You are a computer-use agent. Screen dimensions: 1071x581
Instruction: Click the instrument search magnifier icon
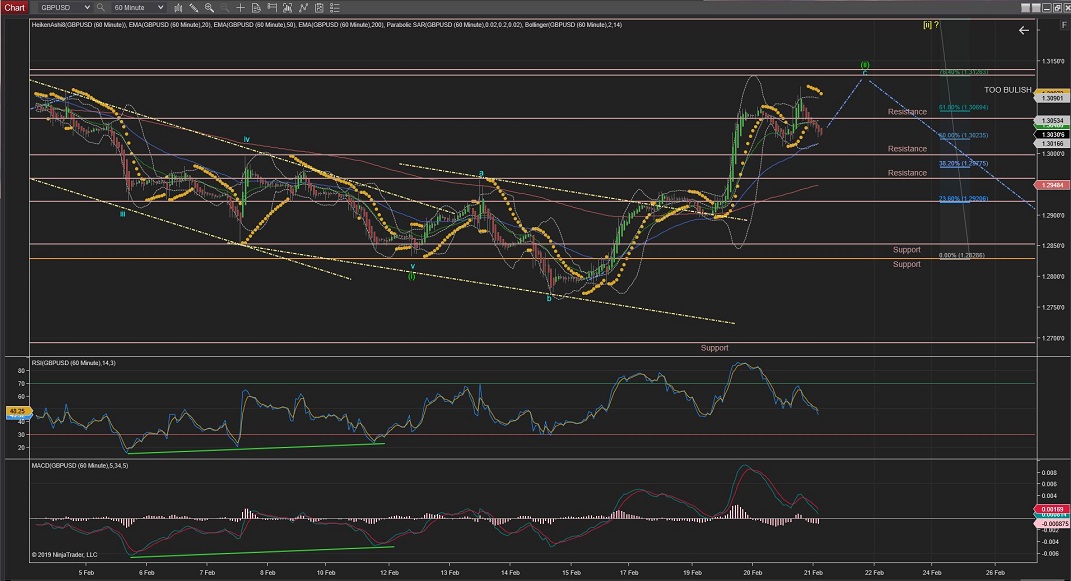click(x=101, y=7)
